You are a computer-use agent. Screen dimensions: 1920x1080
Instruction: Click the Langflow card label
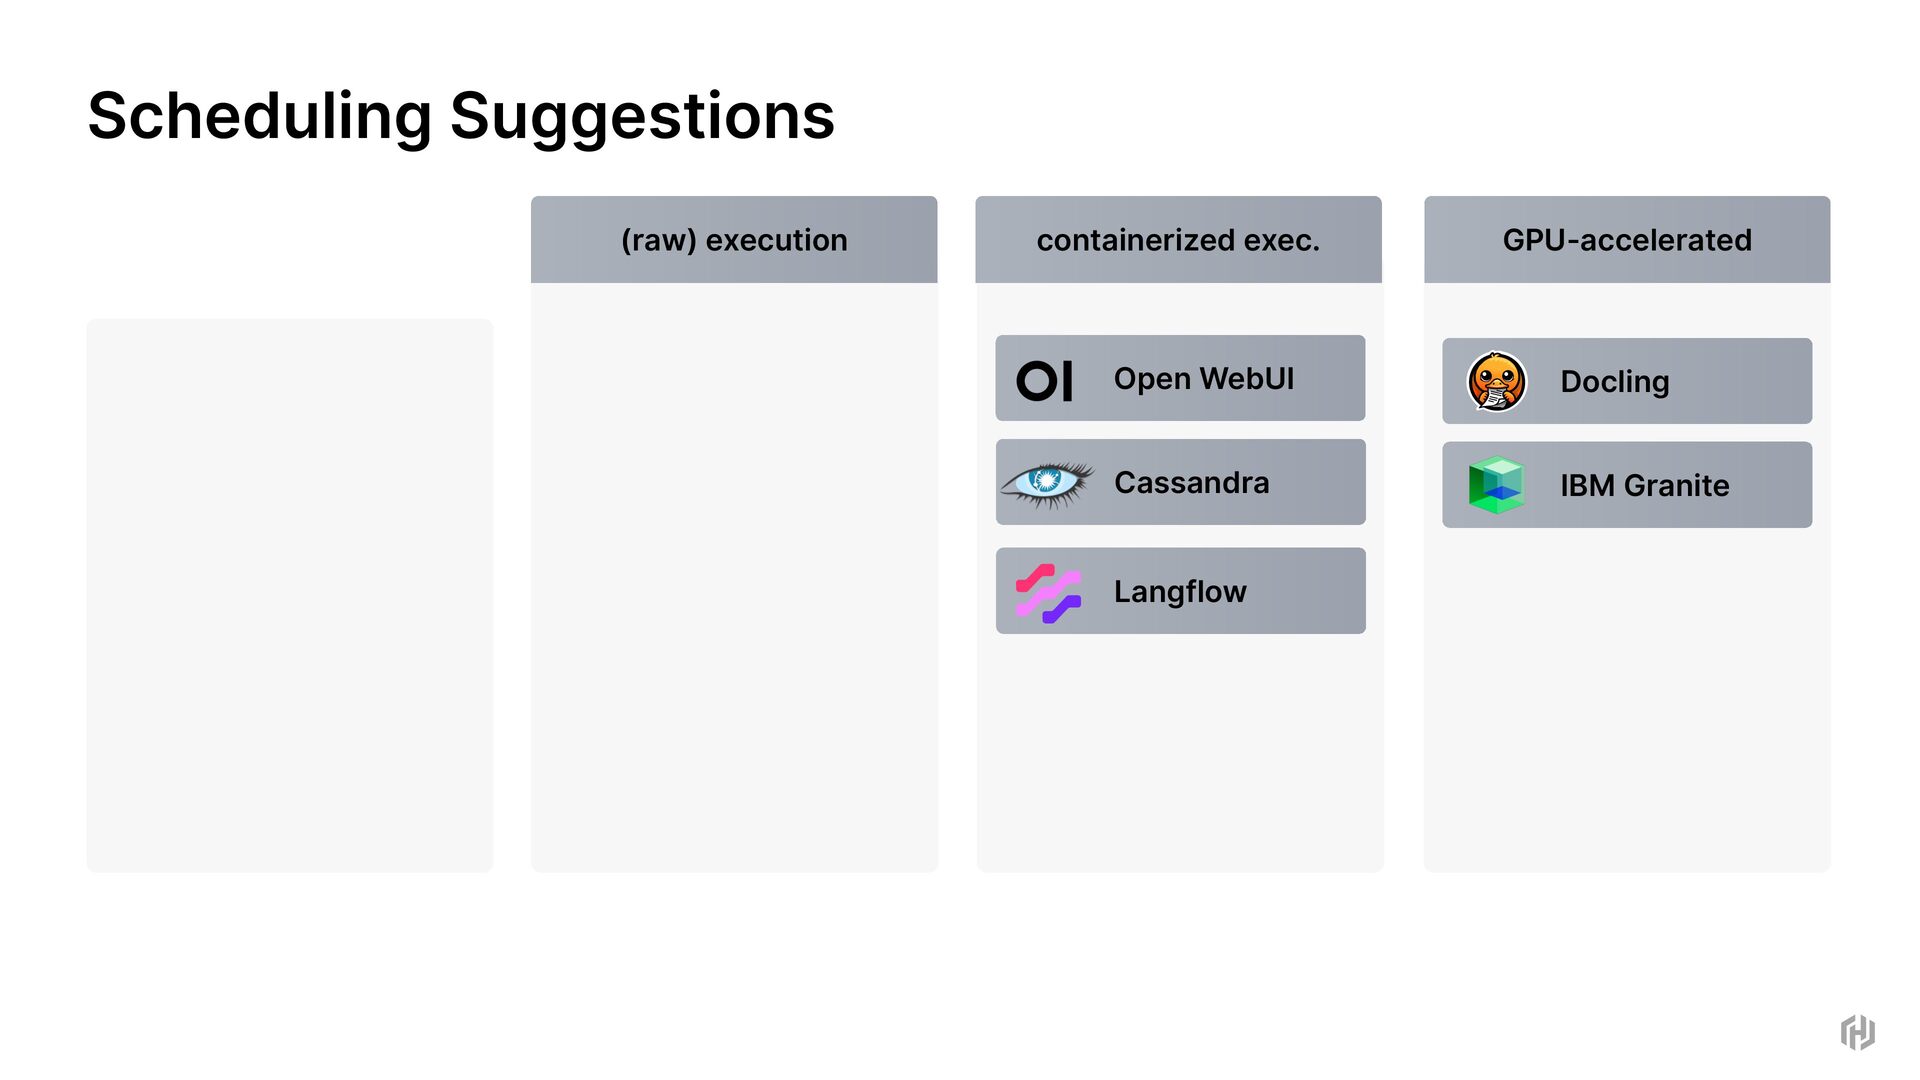pyautogui.click(x=1180, y=592)
